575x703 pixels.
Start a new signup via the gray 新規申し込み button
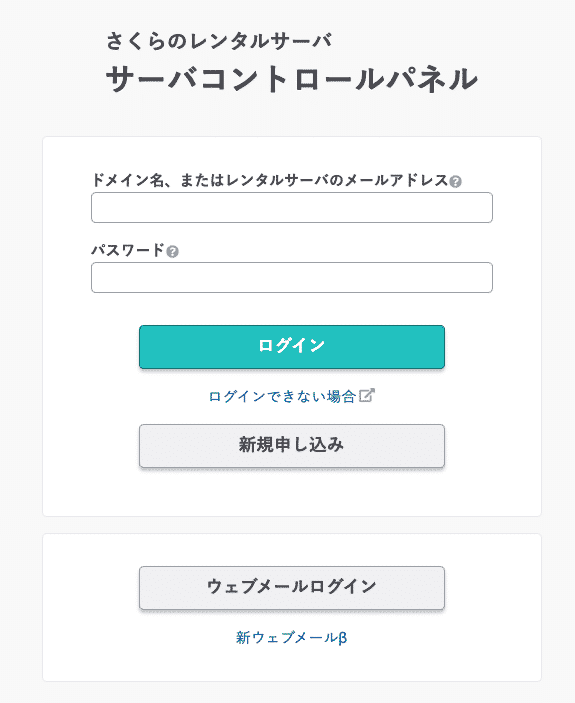click(x=292, y=446)
